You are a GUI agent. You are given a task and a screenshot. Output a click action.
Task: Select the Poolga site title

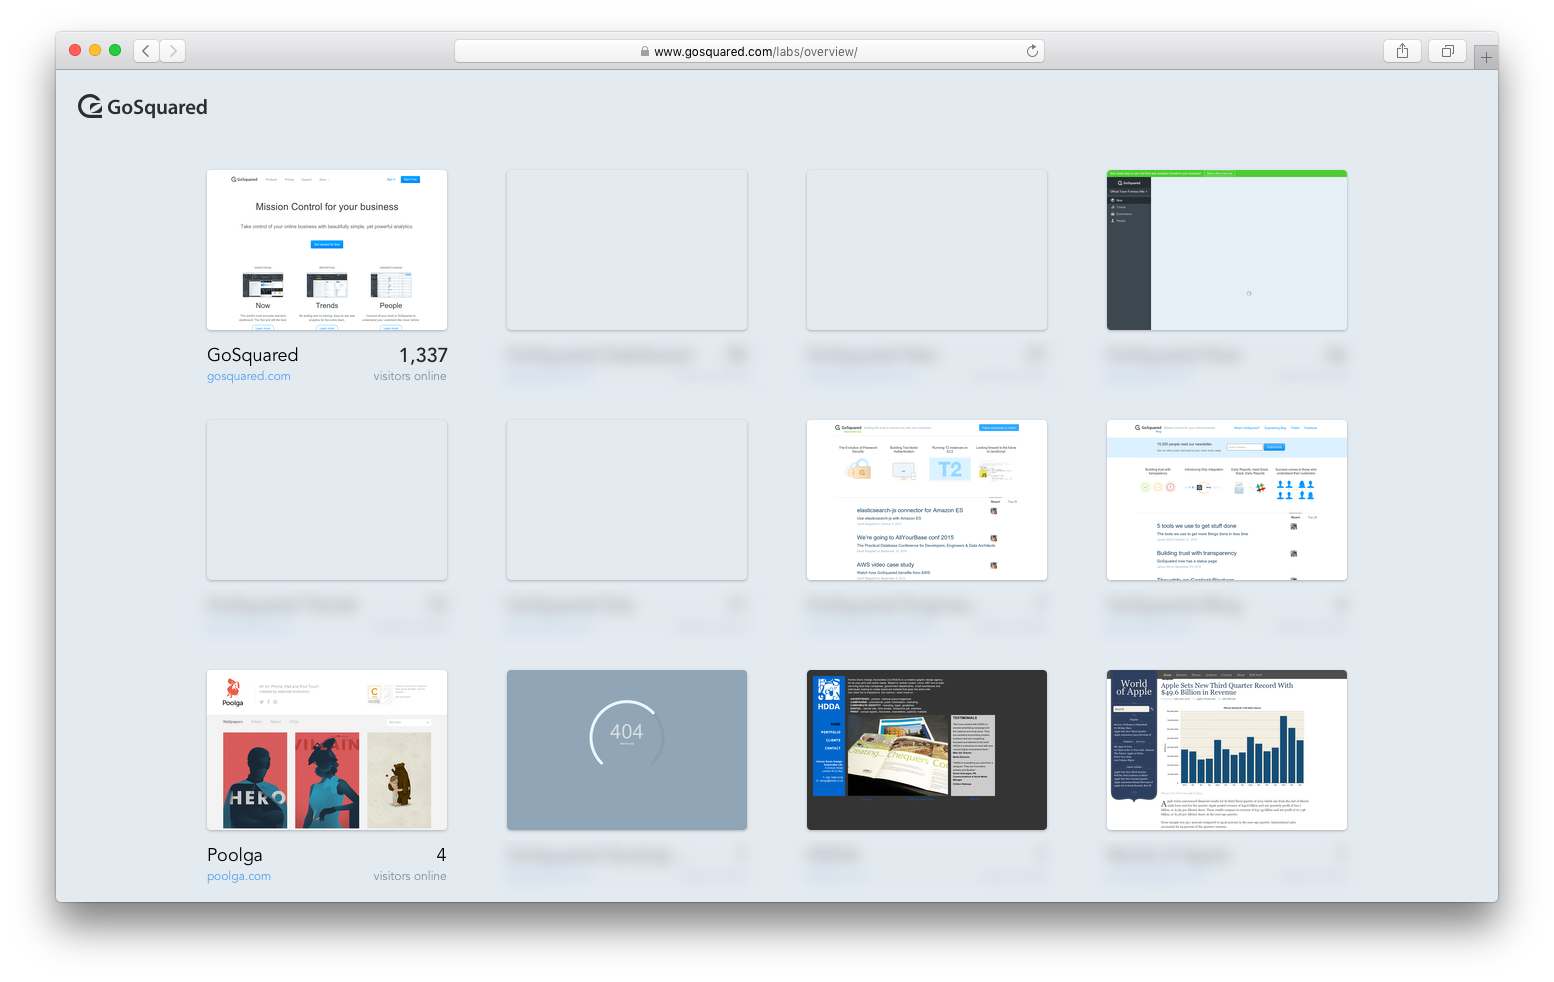pos(235,855)
